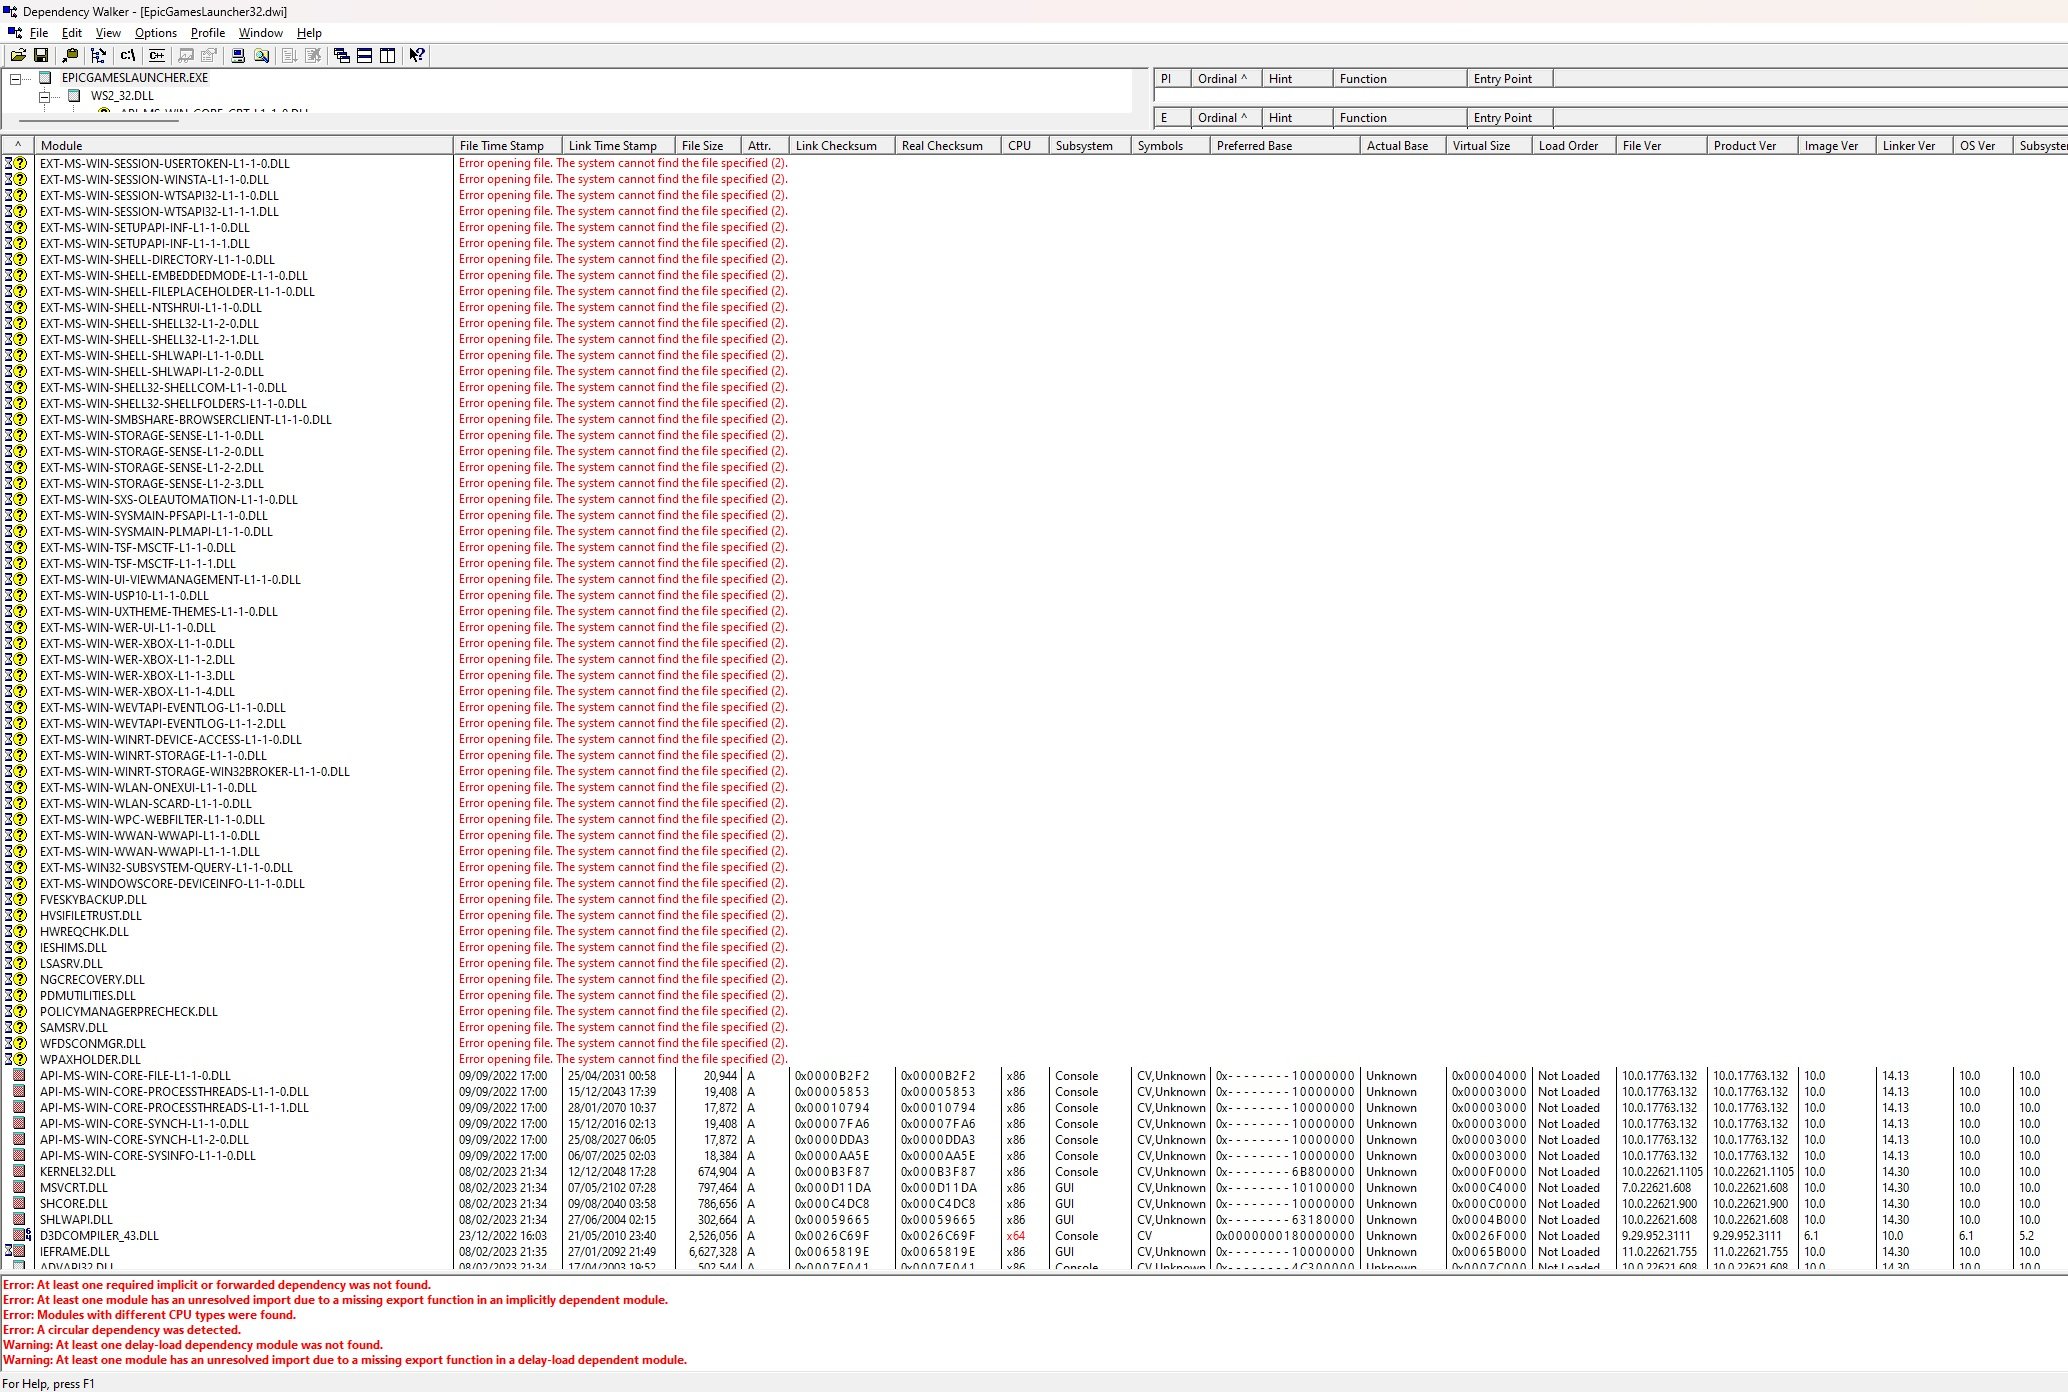Viewport: 2068px width, 1392px height.
Task: Collapse the WS2_32.DLL tree node
Action: tap(44, 97)
